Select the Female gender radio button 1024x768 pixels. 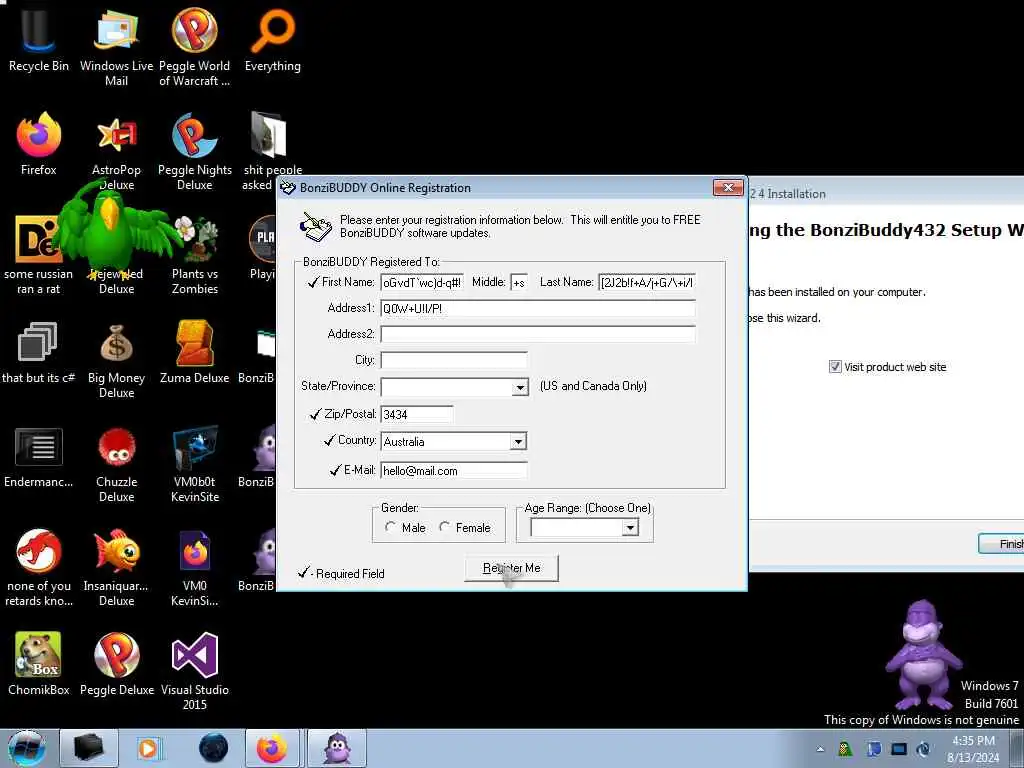point(445,527)
